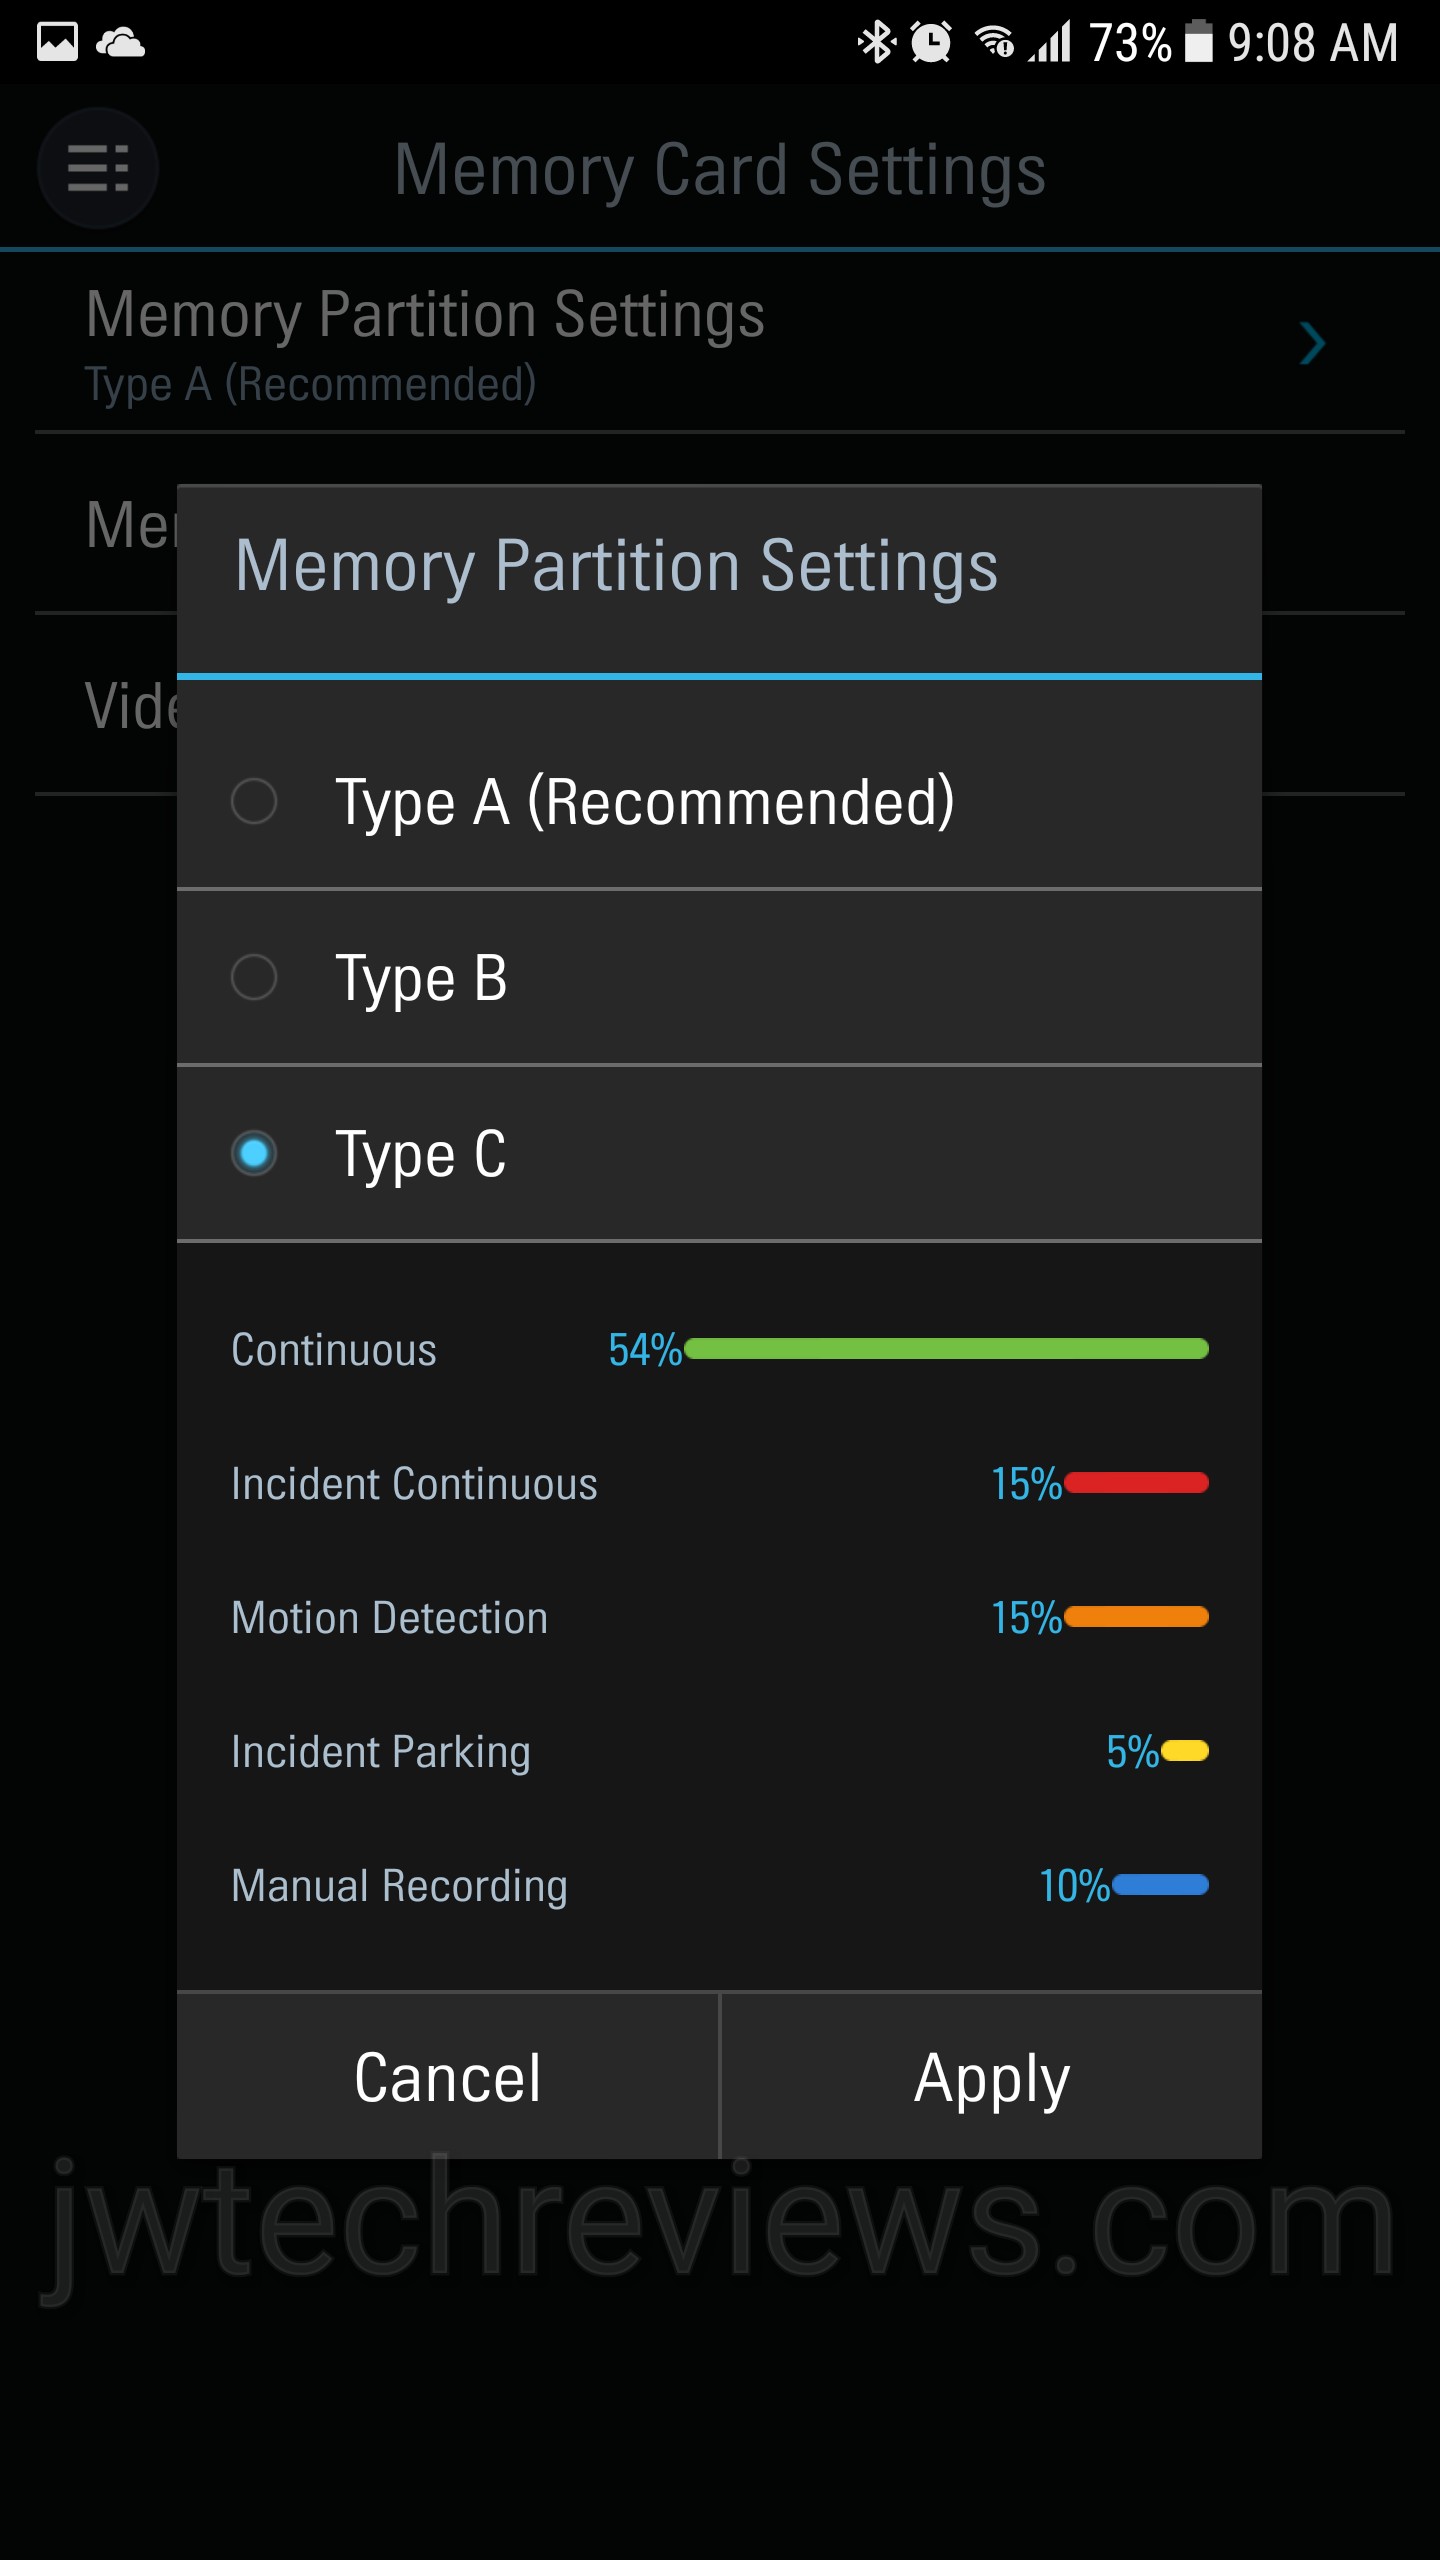This screenshot has width=1440, height=2560.
Task: Tap the picture notification icon
Action: [57, 42]
